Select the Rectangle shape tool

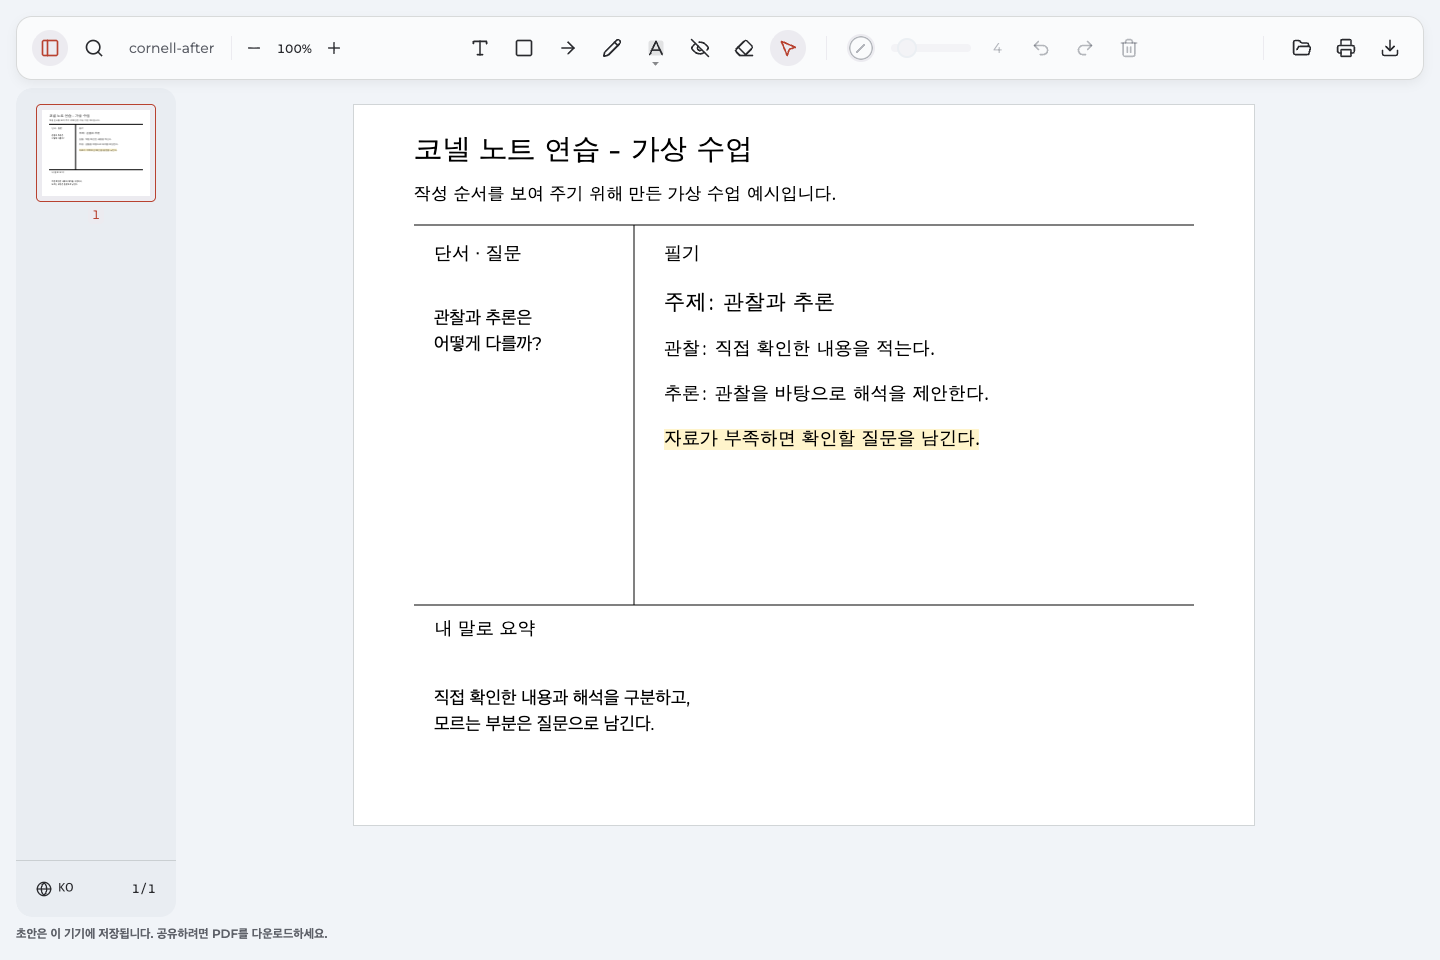point(524,48)
